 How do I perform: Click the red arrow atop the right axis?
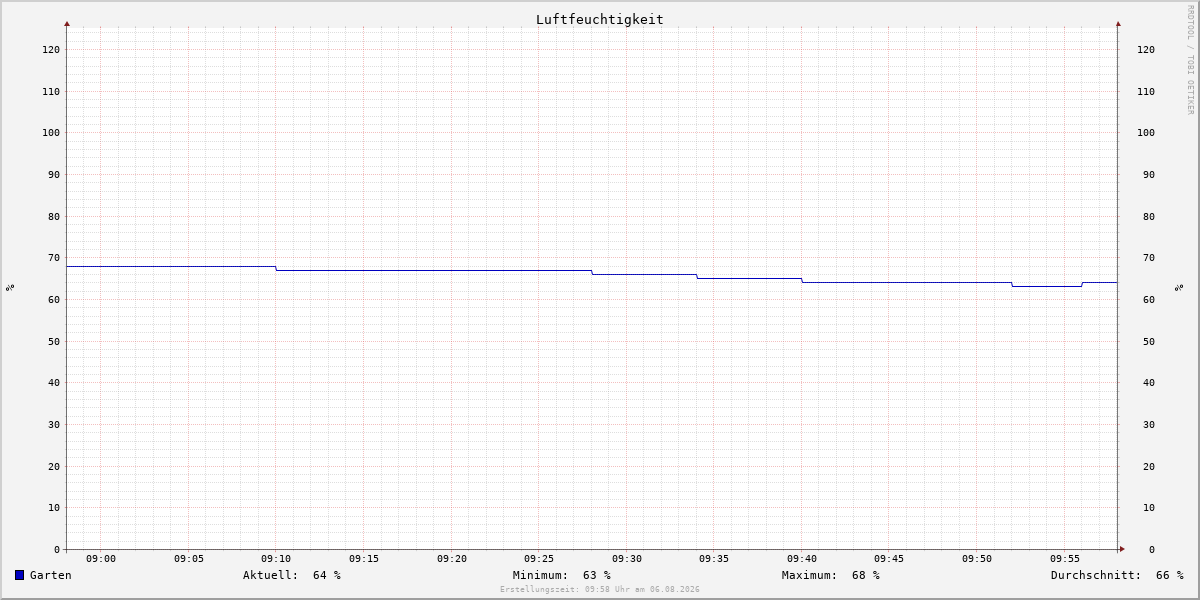tap(1118, 23)
